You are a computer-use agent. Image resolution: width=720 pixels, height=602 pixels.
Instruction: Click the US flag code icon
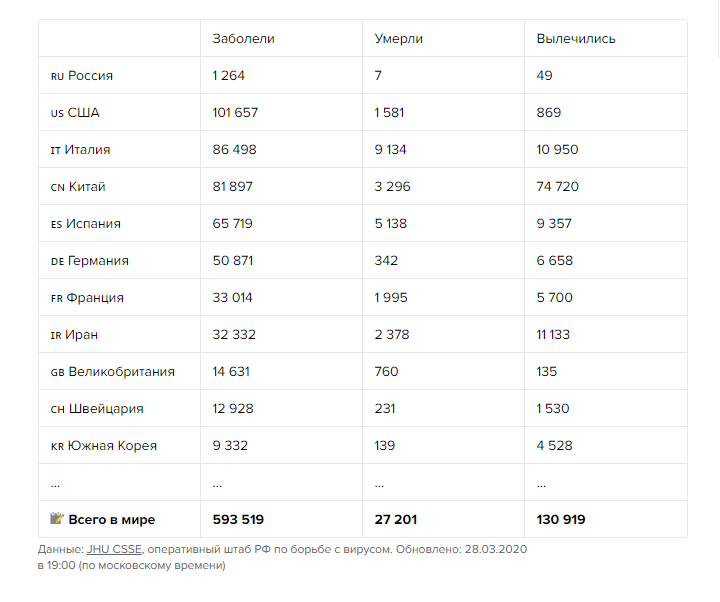[x=57, y=113]
